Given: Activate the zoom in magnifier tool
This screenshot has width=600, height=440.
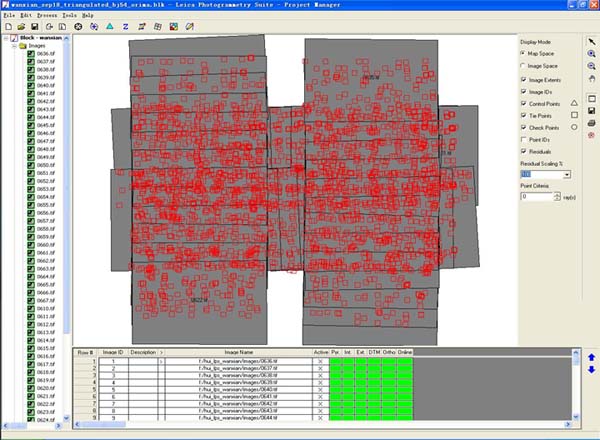Looking at the screenshot, I should tap(591, 53).
